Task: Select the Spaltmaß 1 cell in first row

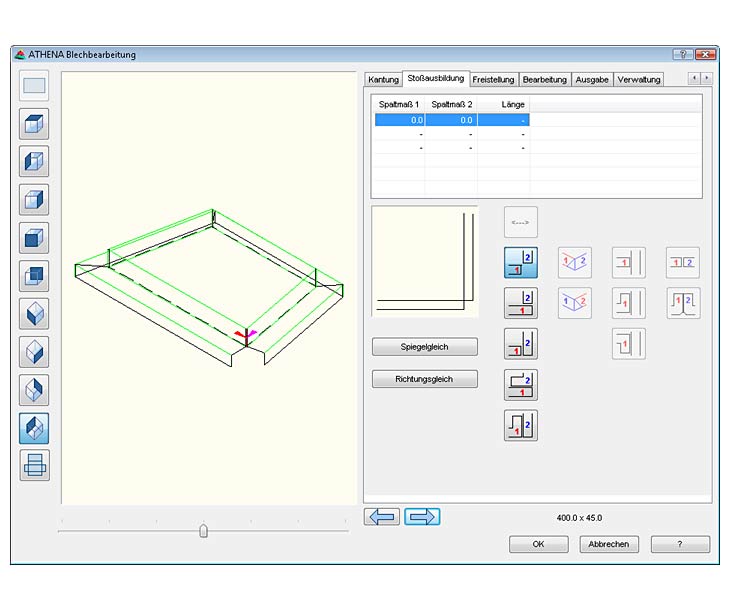Action: 399,120
